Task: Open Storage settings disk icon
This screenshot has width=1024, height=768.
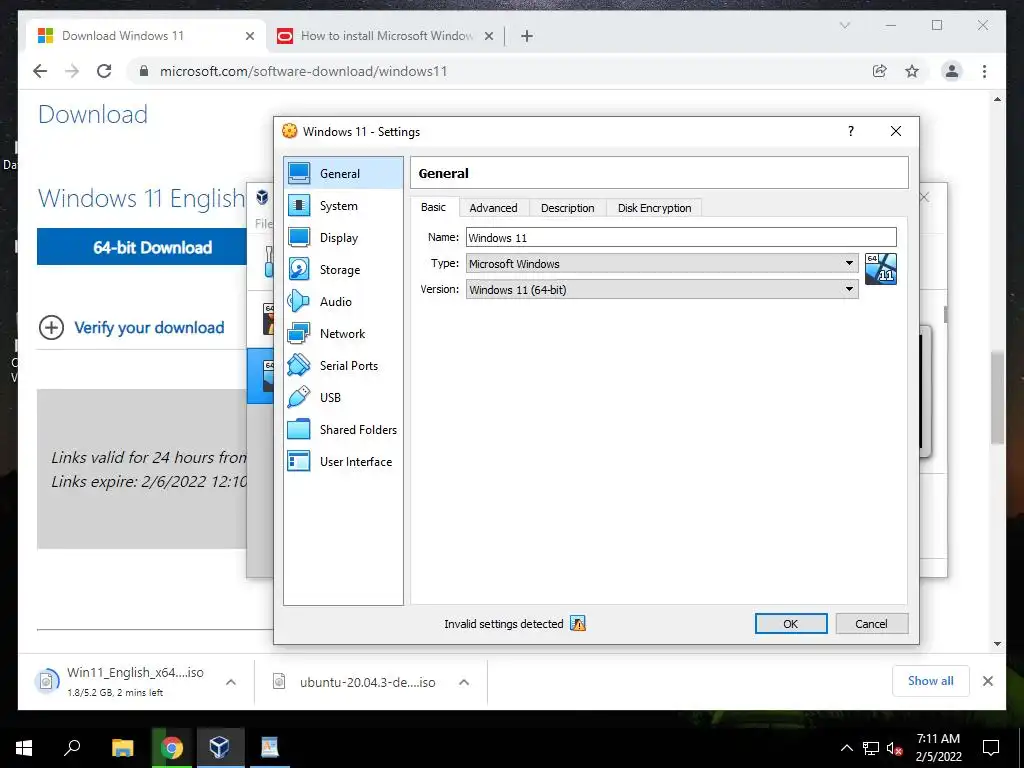Action: point(299,269)
